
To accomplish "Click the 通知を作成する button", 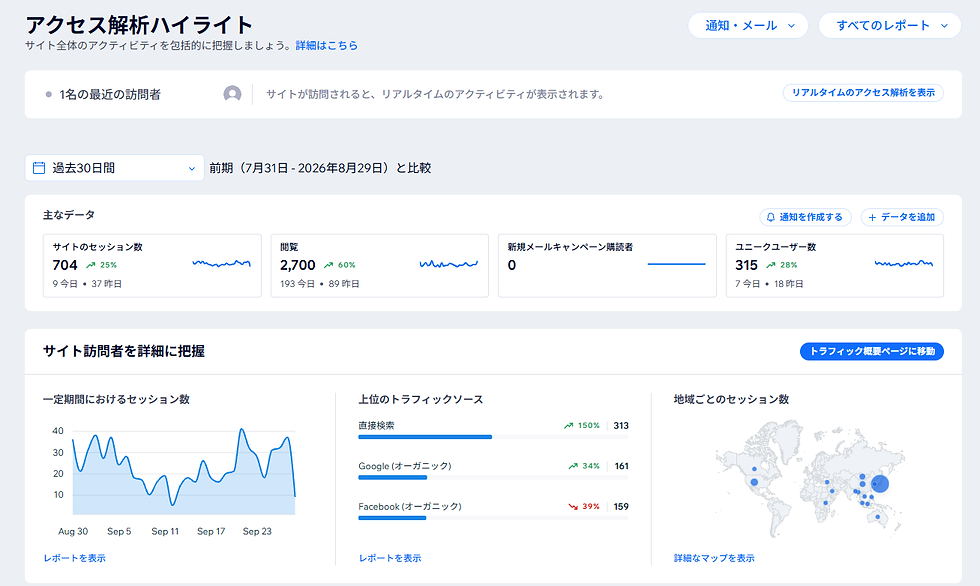I will click(805, 217).
